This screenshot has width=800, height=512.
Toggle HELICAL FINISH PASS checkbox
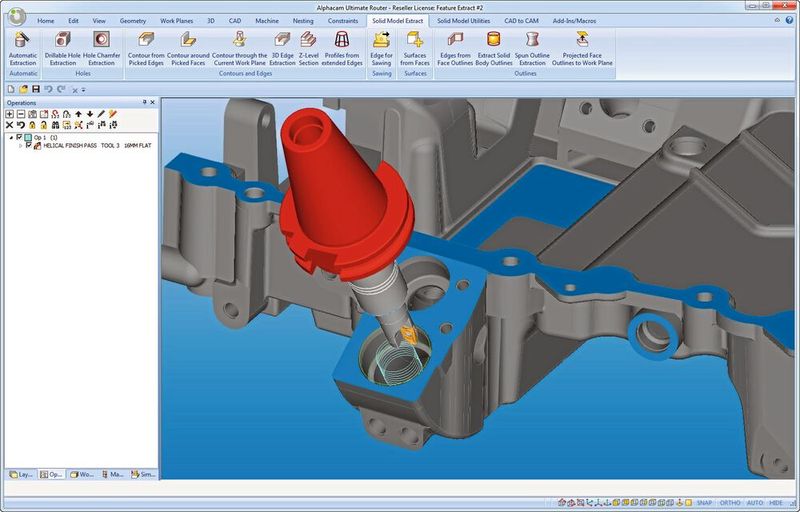click(29, 146)
